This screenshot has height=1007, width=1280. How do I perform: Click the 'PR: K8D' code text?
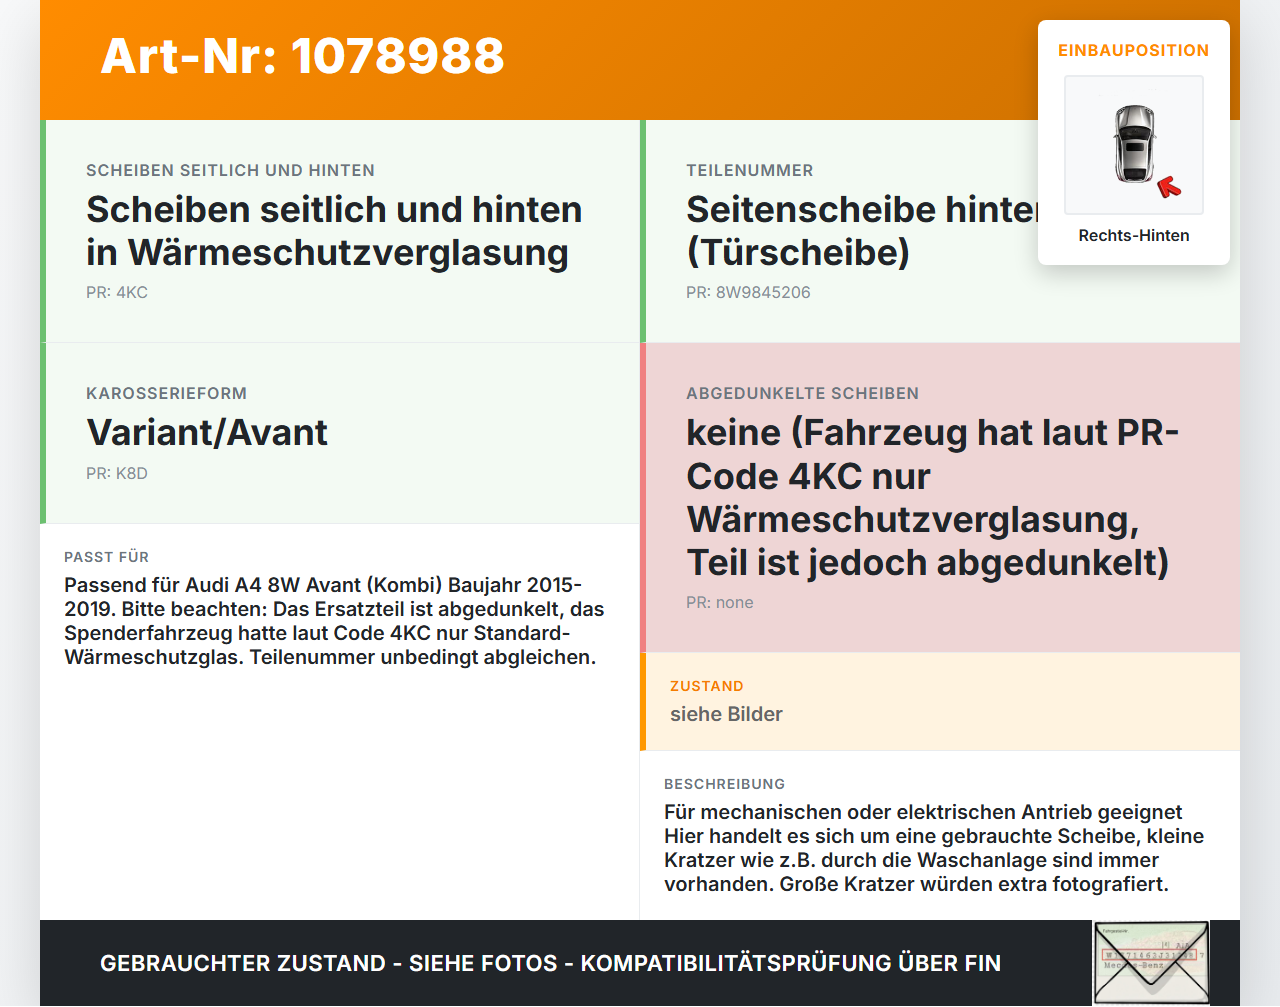[117, 473]
